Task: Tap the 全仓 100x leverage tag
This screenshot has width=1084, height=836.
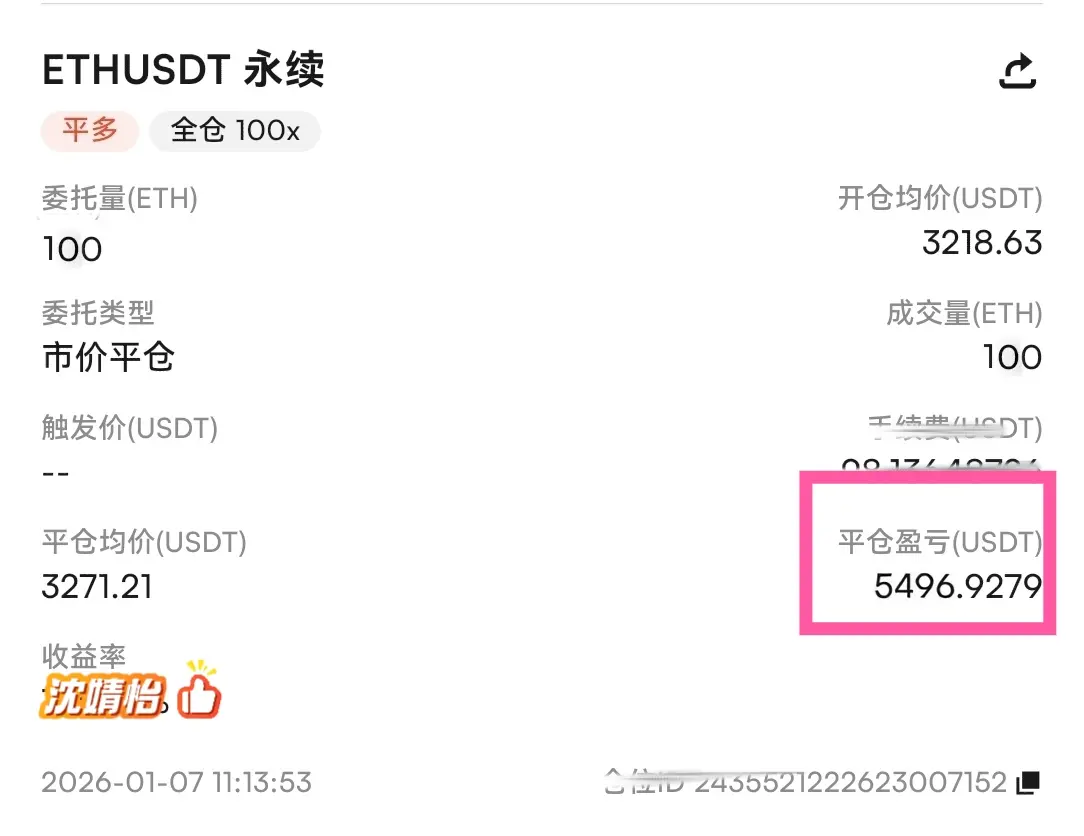Action: 235,131
